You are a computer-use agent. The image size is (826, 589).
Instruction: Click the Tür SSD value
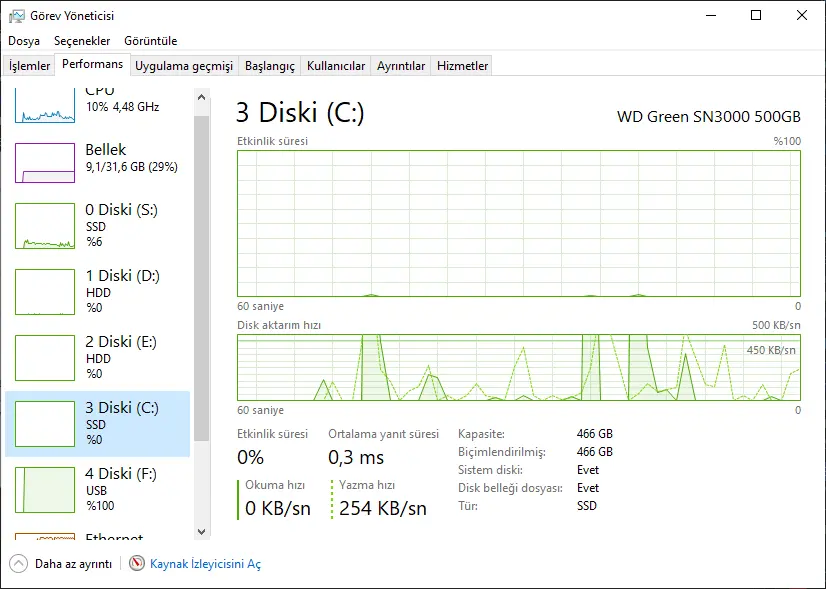587,506
